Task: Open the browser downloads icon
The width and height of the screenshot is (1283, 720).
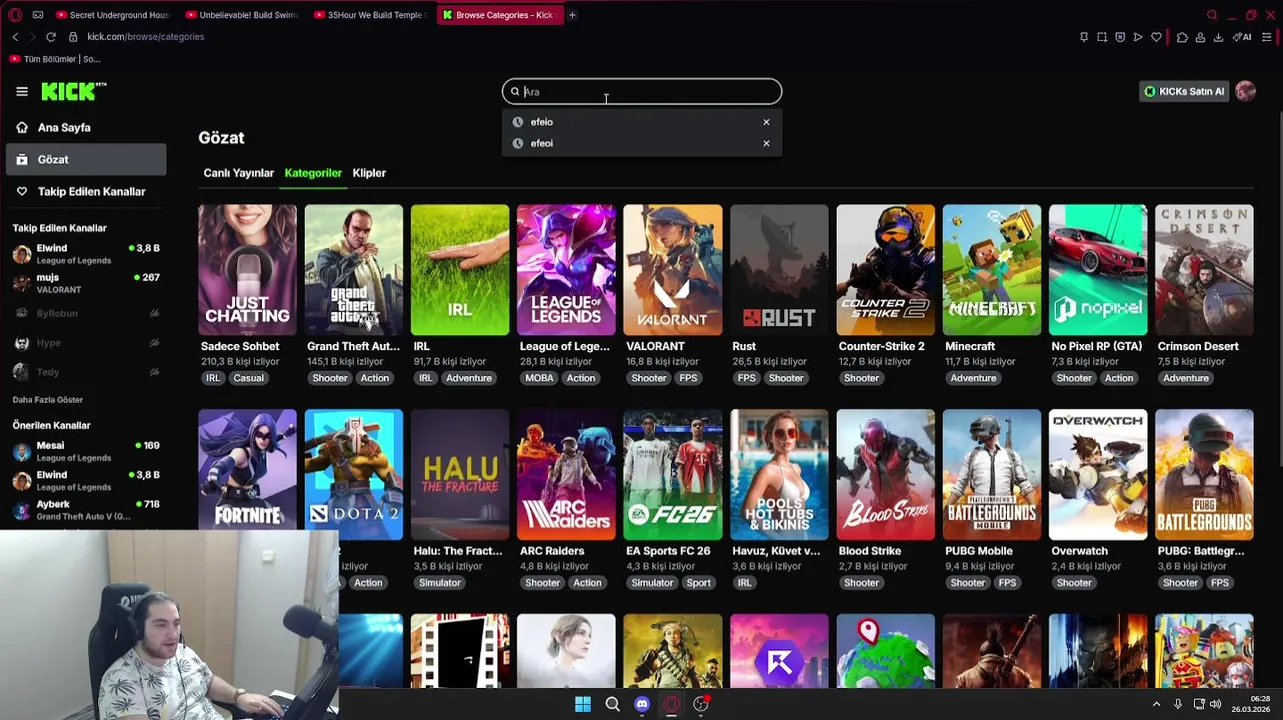Action: [x=1218, y=37]
